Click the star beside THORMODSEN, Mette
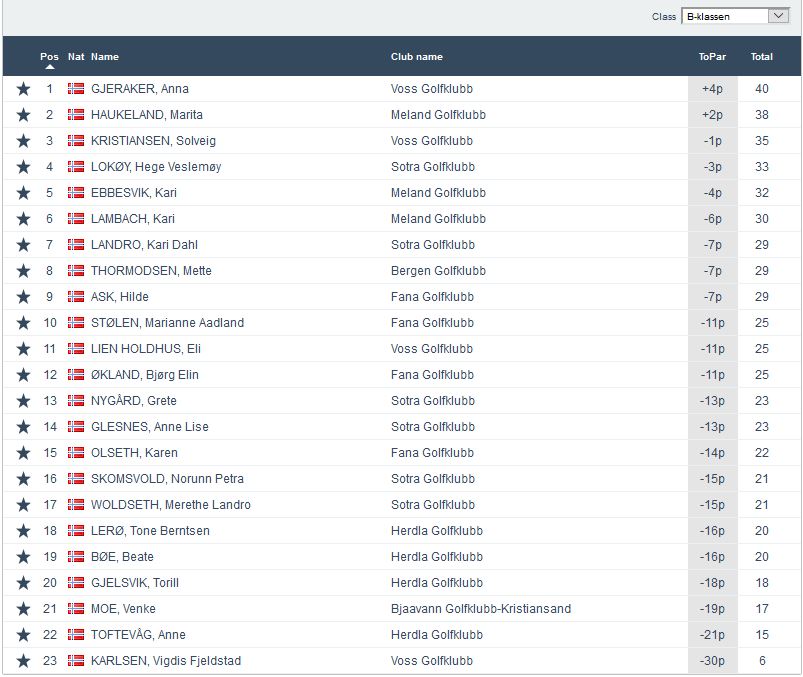 tap(23, 271)
